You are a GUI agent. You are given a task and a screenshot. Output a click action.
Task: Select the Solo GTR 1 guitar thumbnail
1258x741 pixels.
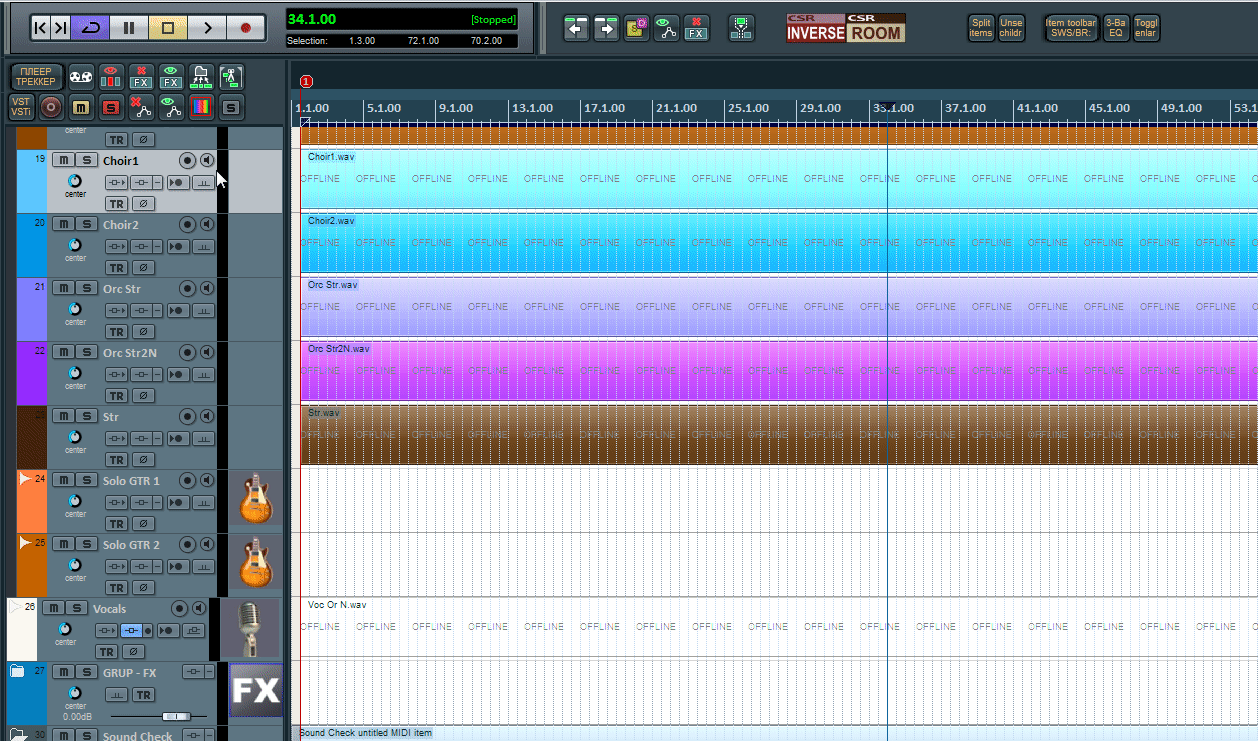click(x=255, y=500)
